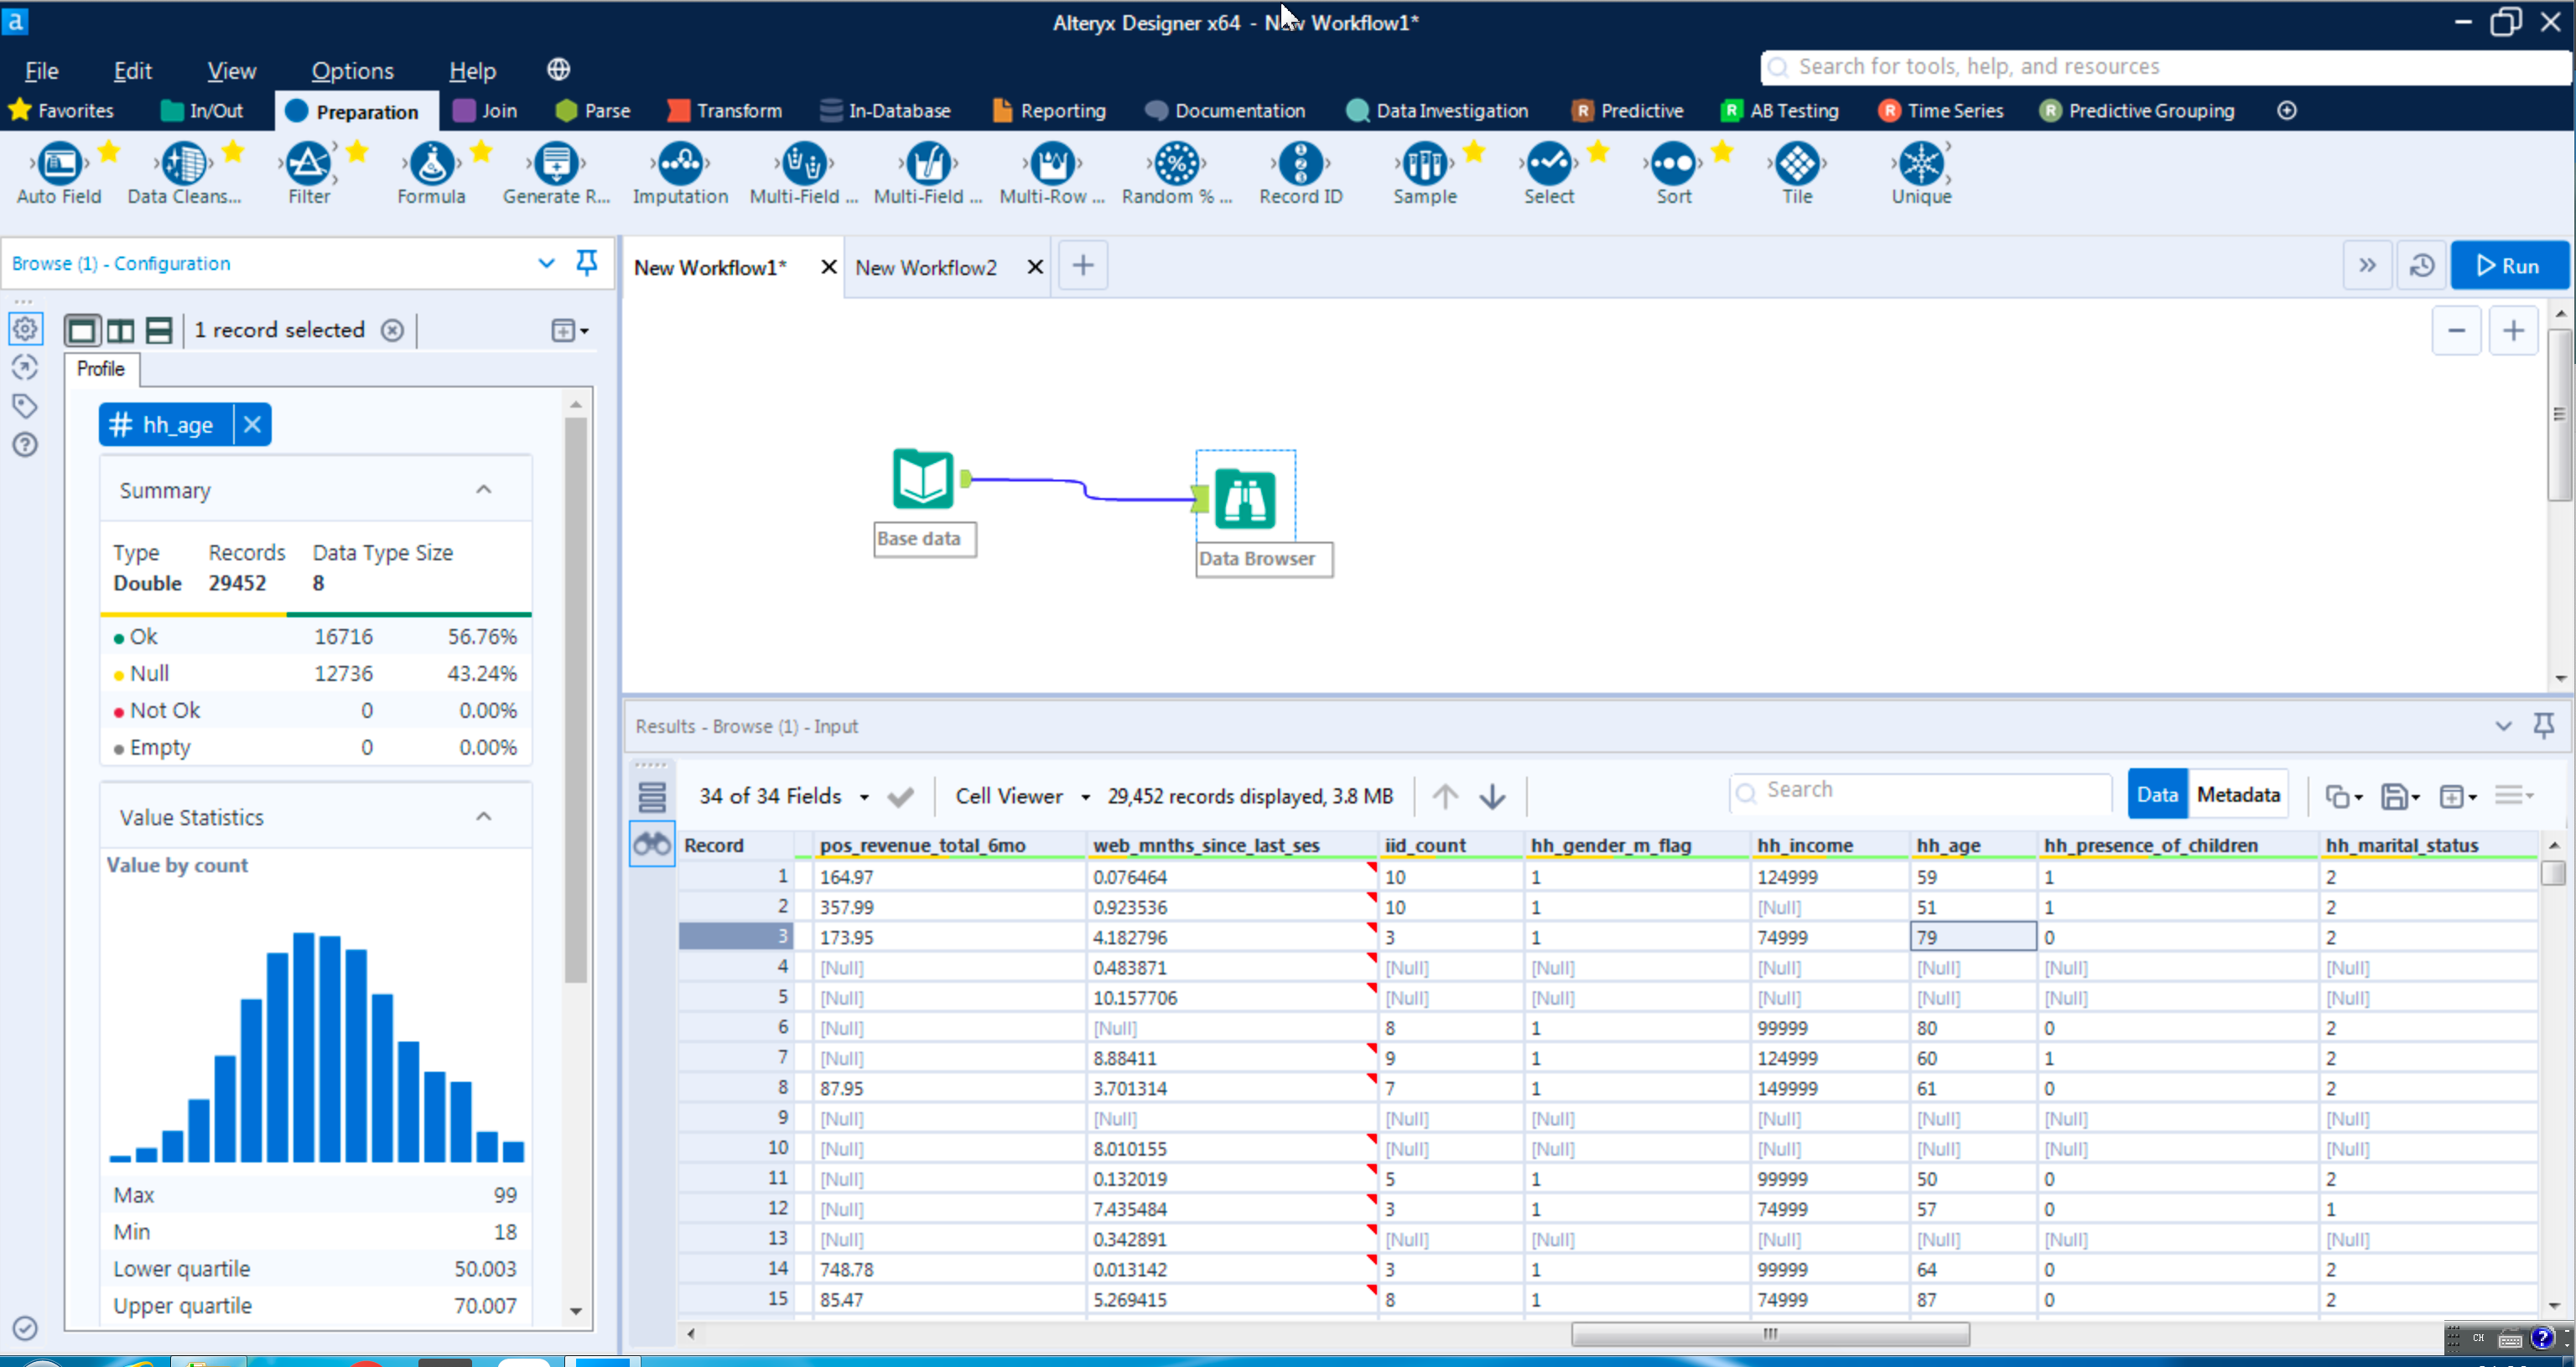Image resolution: width=2576 pixels, height=1367 pixels.
Task: Click the help question mark icon in sidebar
Action: [x=25, y=445]
